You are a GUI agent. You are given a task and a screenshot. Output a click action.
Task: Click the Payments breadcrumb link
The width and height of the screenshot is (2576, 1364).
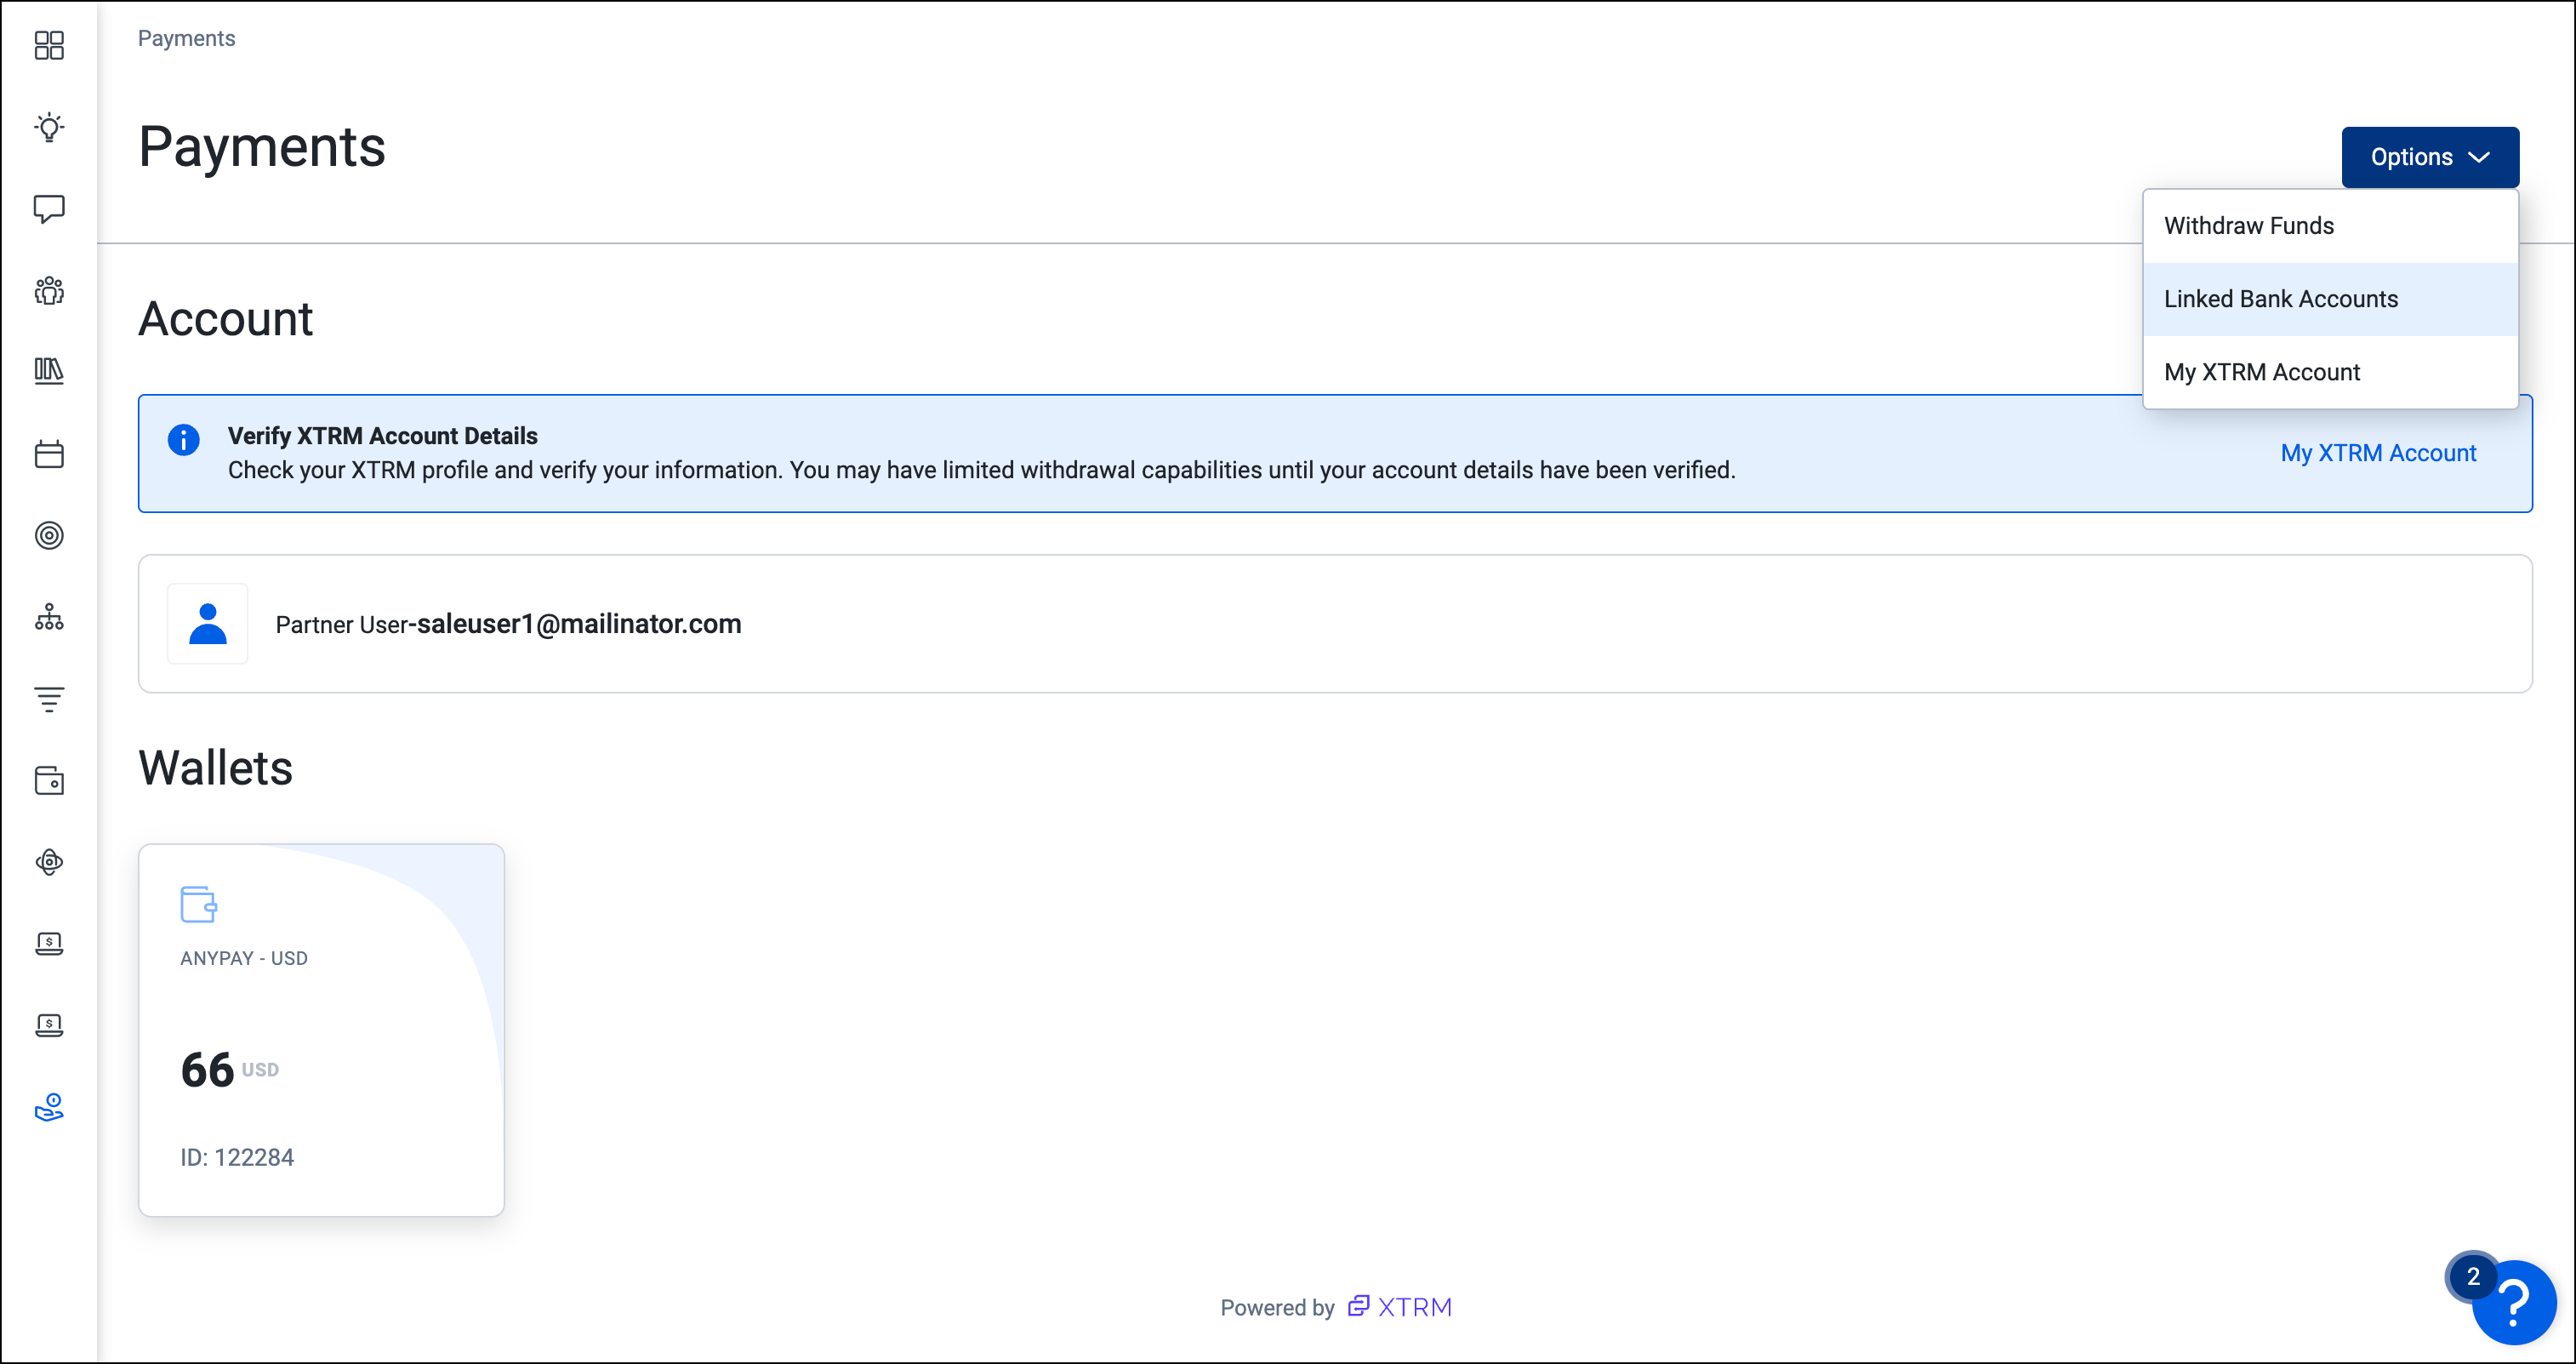[186, 38]
